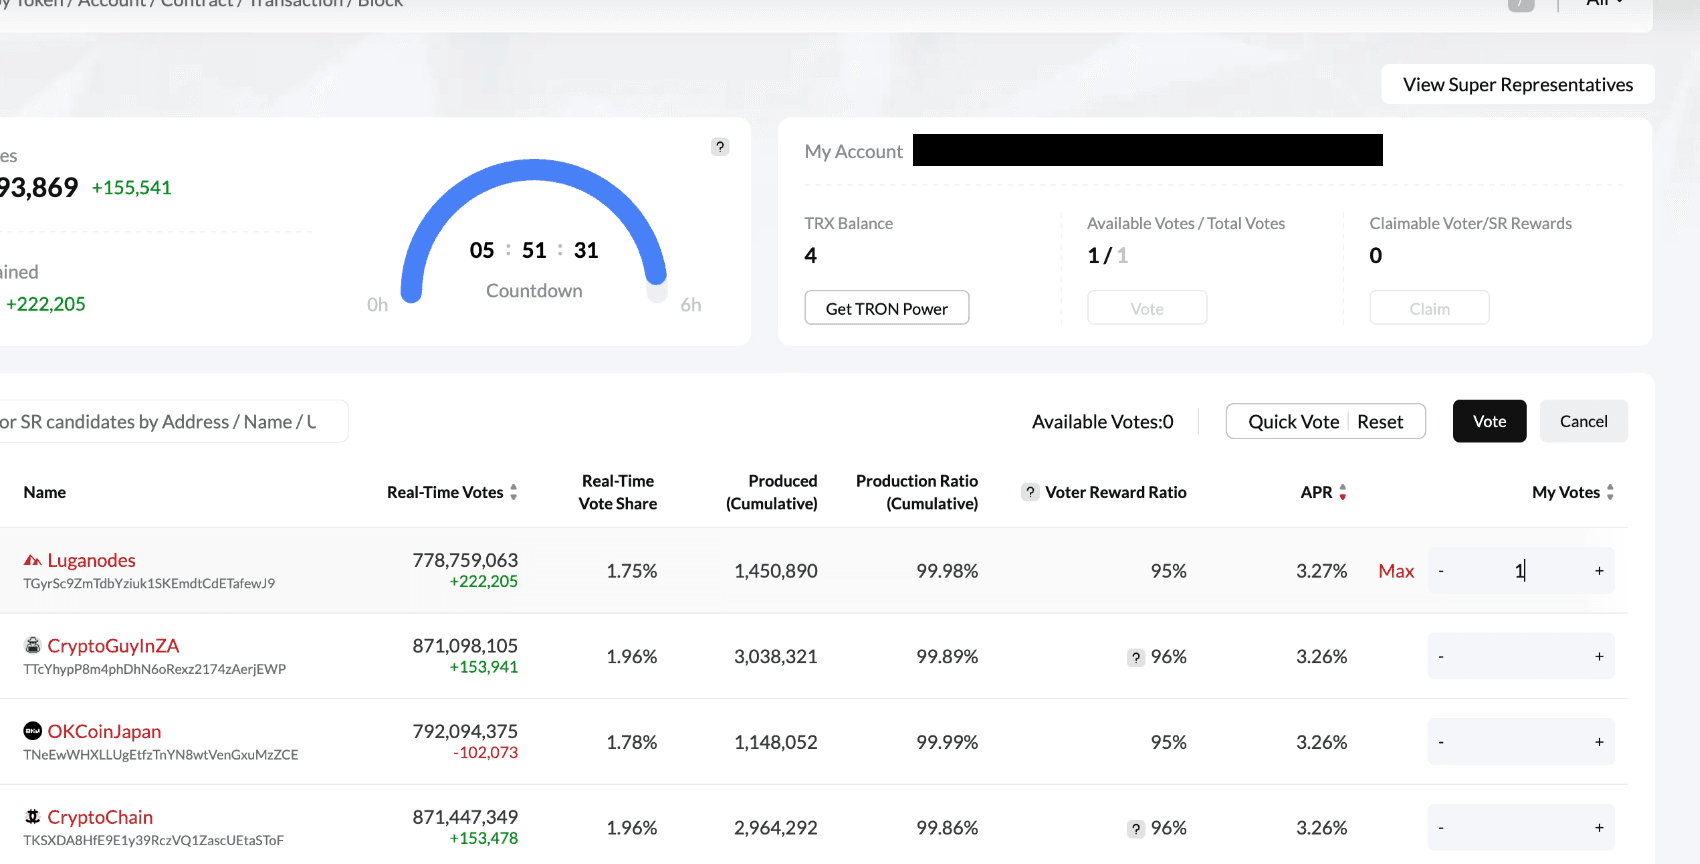1700x864 pixels.
Task: Click the Real-Time Votes column header
Action: (445, 492)
